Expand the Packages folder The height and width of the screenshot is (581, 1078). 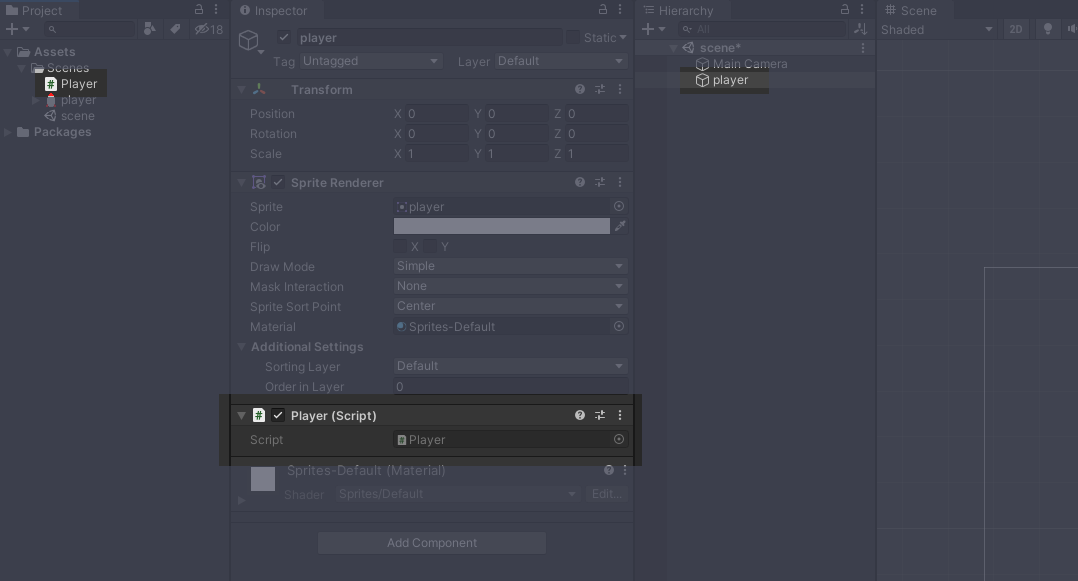(x=8, y=132)
